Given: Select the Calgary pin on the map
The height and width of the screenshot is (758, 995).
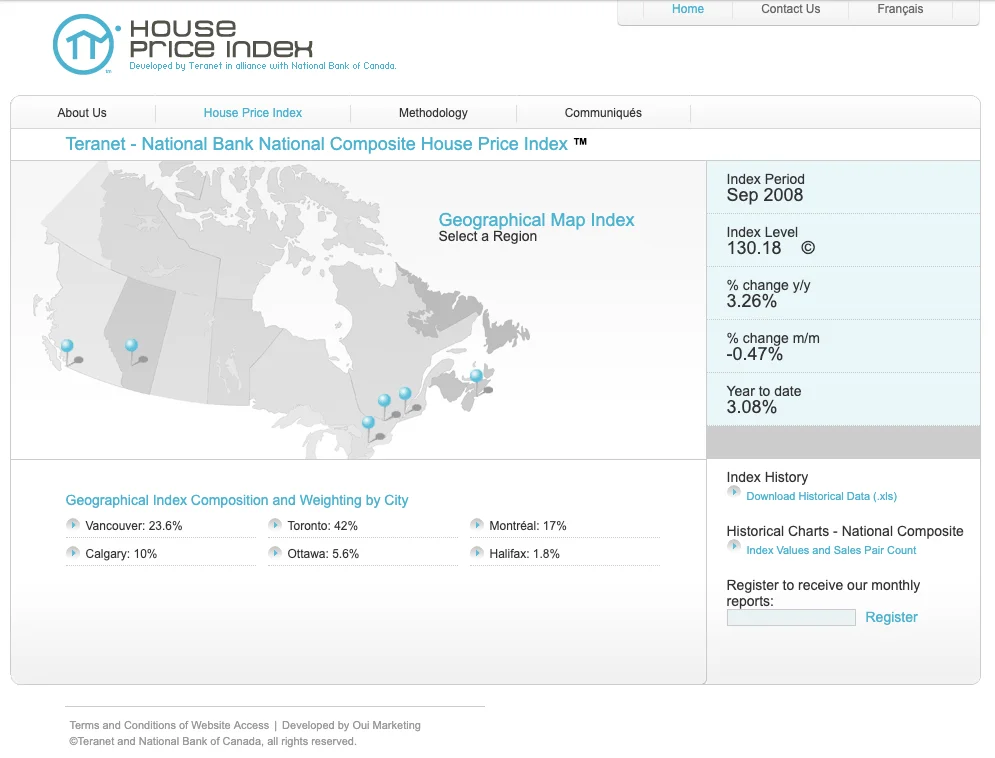Looking at the screenshot, I should pyautogui.click(x=131, y=347).
